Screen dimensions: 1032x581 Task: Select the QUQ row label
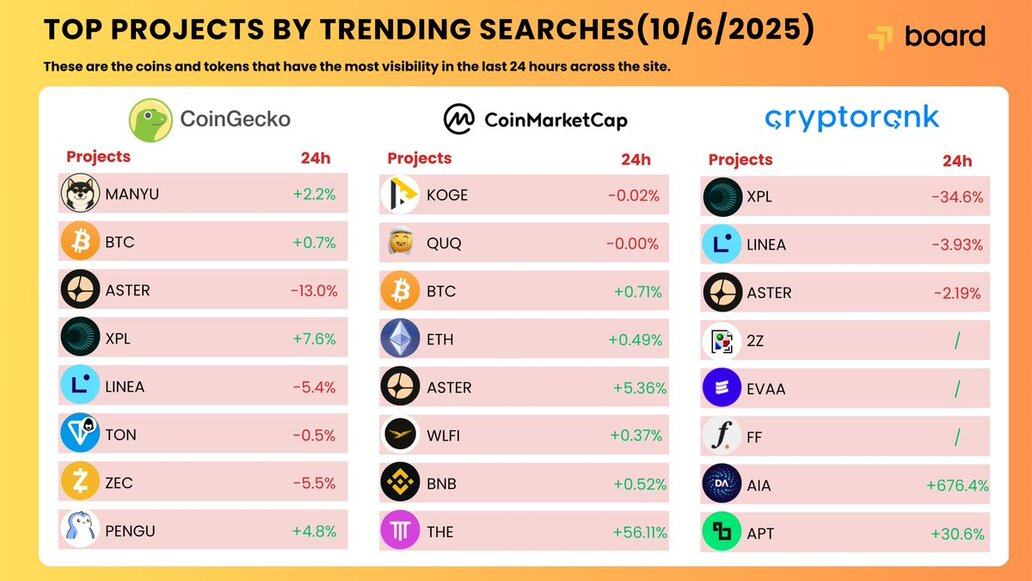444,243
